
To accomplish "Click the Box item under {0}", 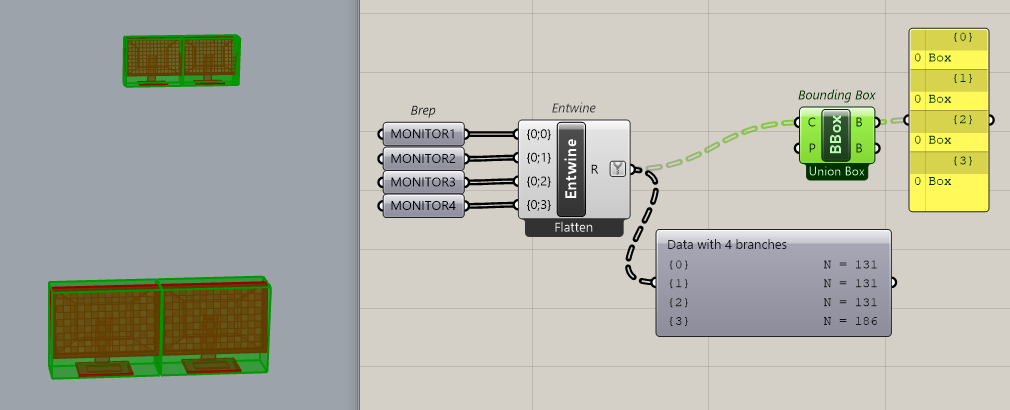I will pyautogui.click(x=940, y=58).
